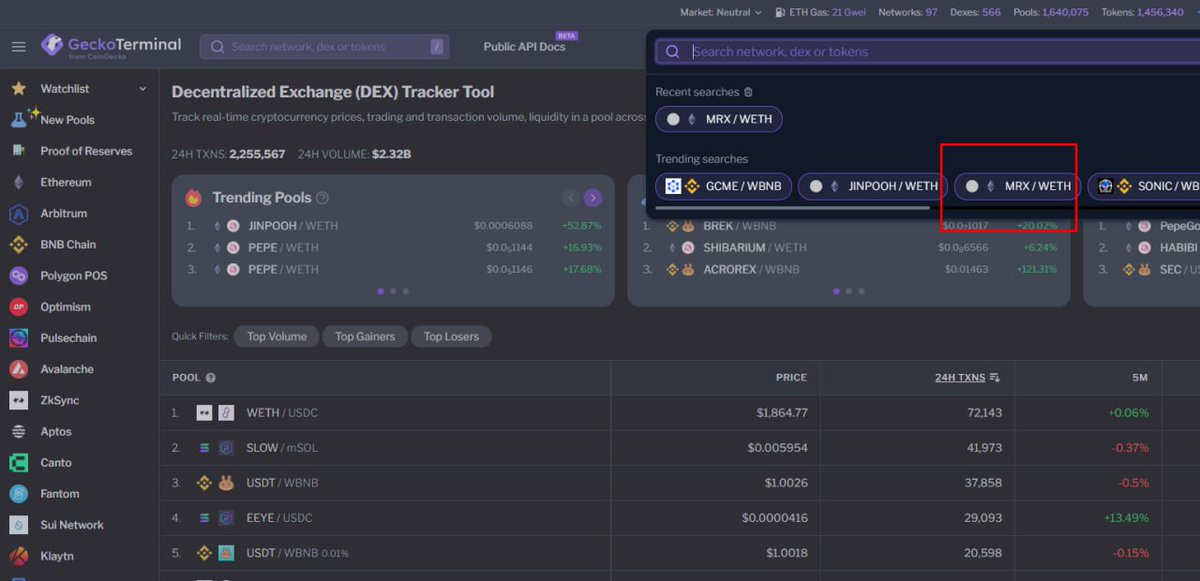Choose the Arbitrum network icon
This screenshot has height=581, width=1200.
(x=18, y=213)
